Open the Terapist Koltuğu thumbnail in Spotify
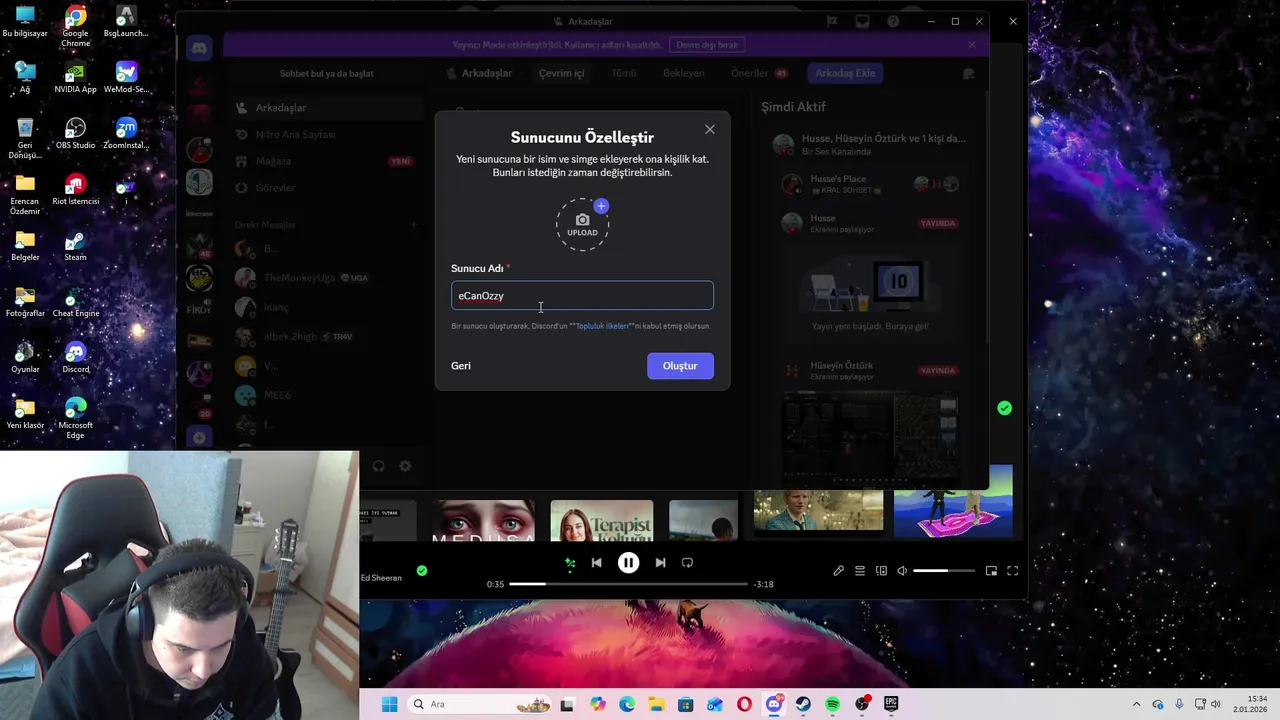The width and height of the screenshot is (1280, 720). pyautogui.click(x=602, y=520)
